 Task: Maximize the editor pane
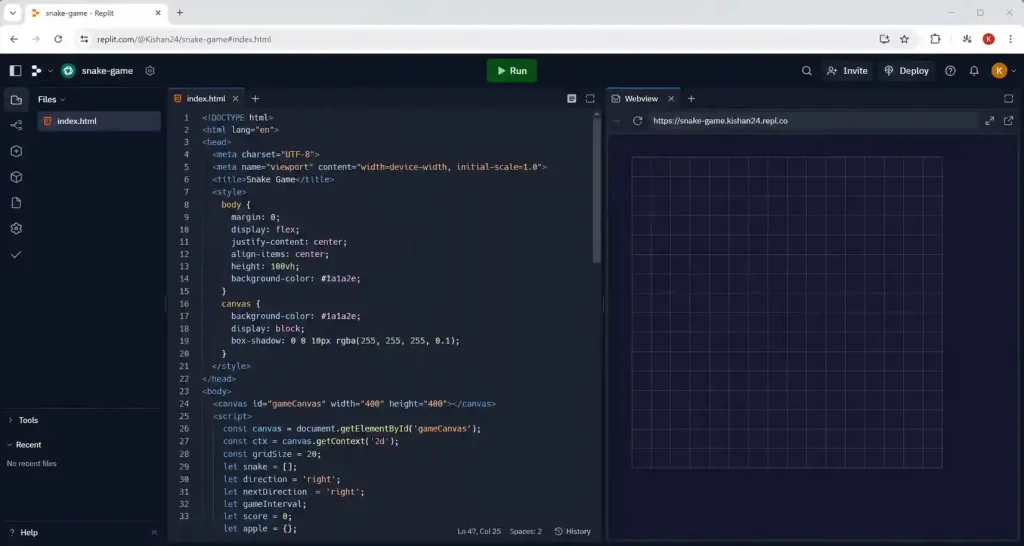tap(590, 99)
